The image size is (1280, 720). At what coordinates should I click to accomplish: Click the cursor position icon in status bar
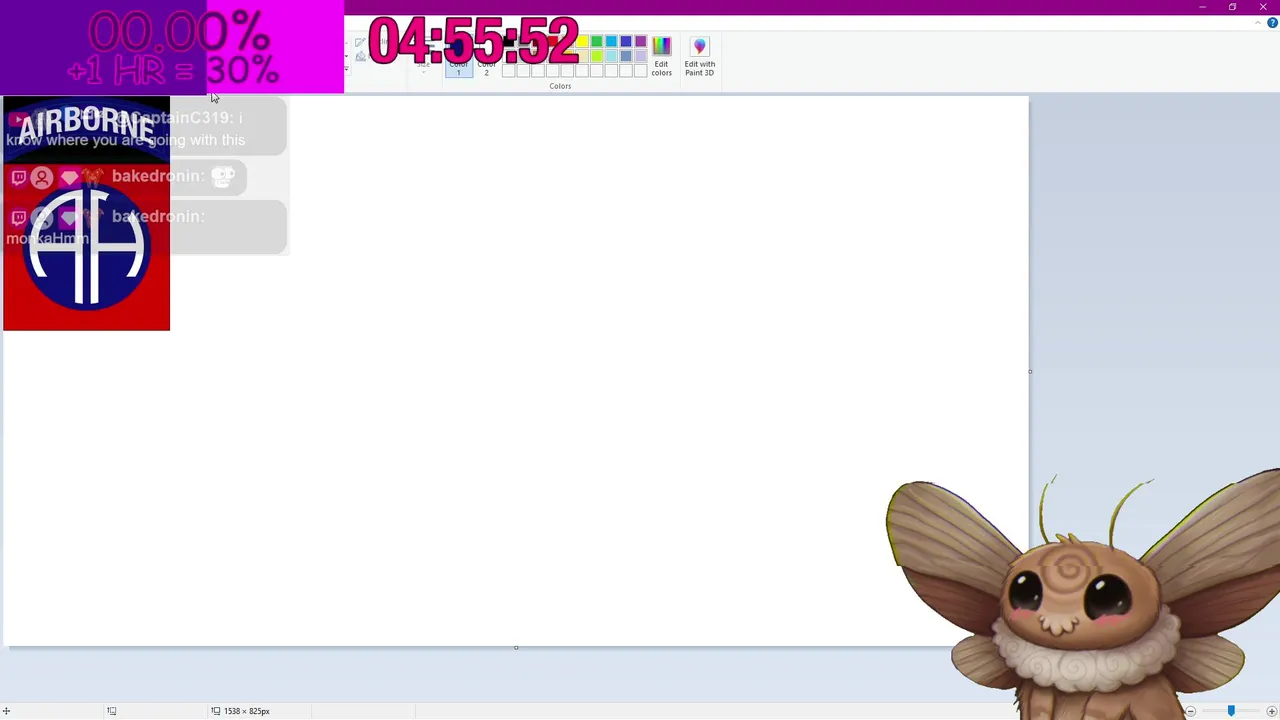[x=6, y=711]
